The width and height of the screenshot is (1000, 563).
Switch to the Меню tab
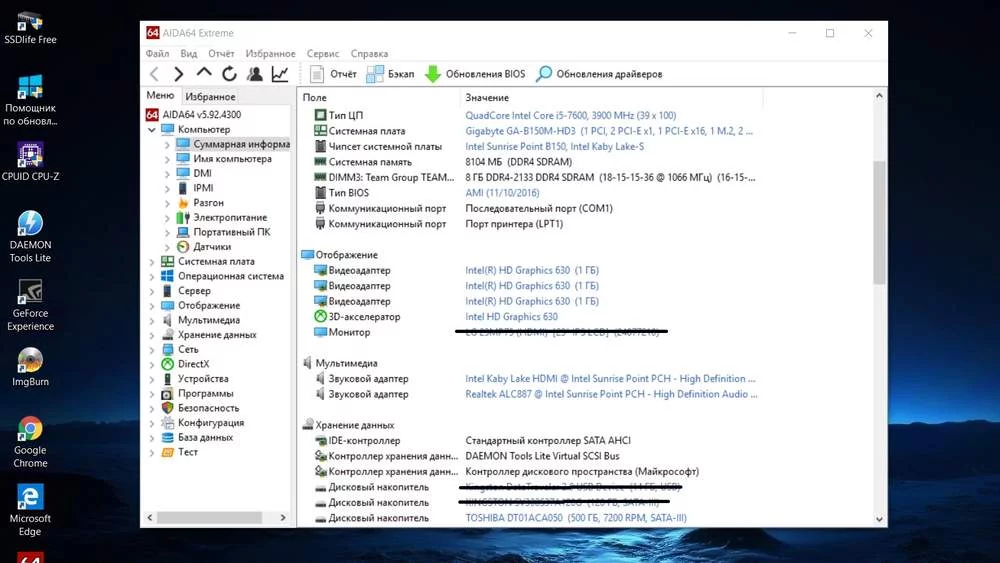point(160,96)
